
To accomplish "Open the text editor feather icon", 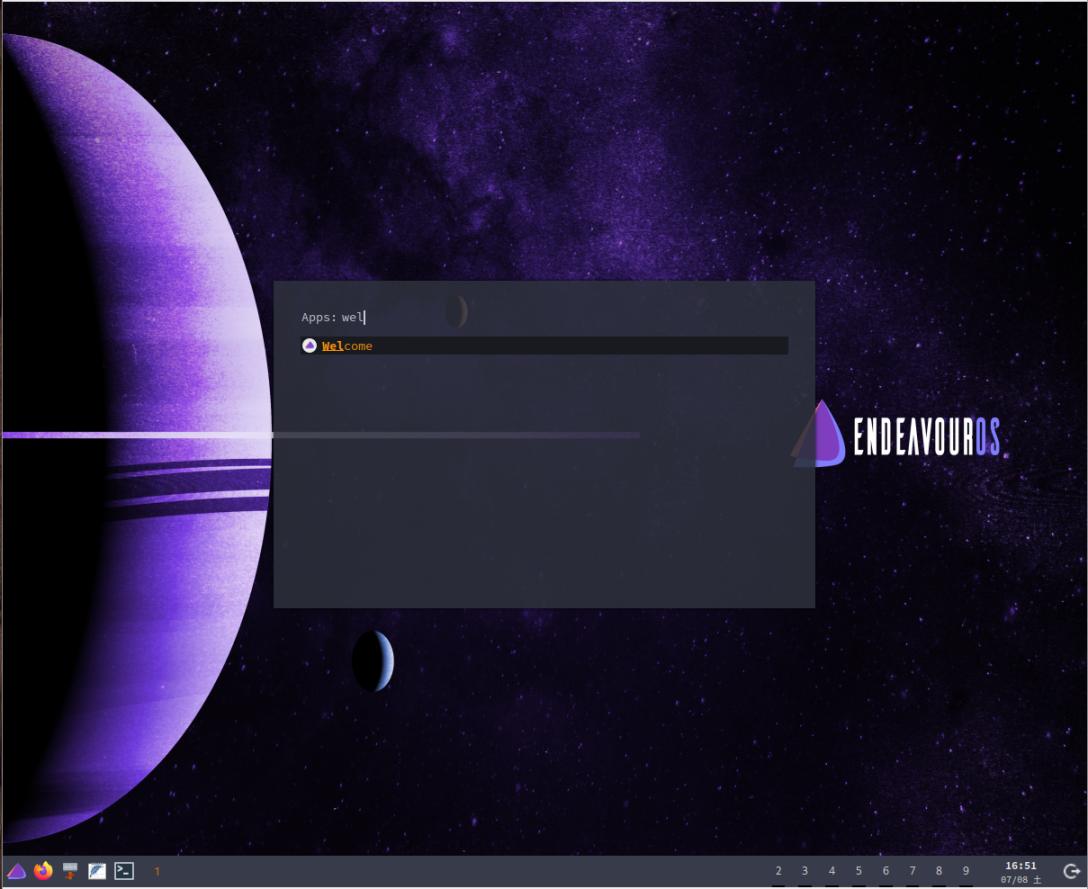I will (x=96, y=871).
